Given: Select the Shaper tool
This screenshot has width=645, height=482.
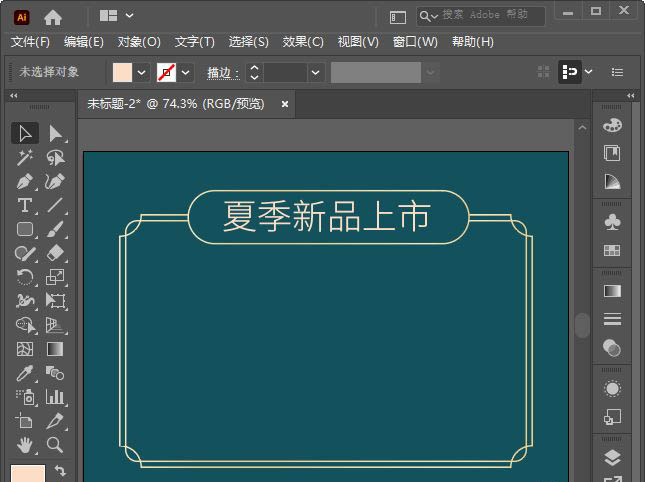Looking at the screenshot, I should [25, 253].
